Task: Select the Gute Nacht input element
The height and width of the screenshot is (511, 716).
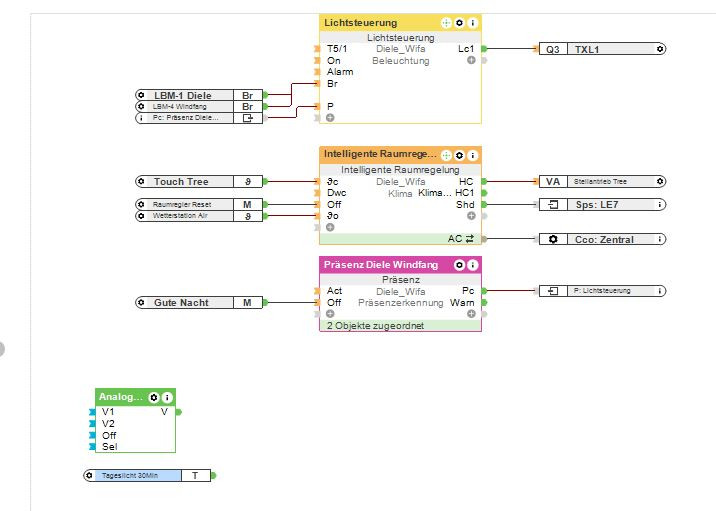Action: 199,302
